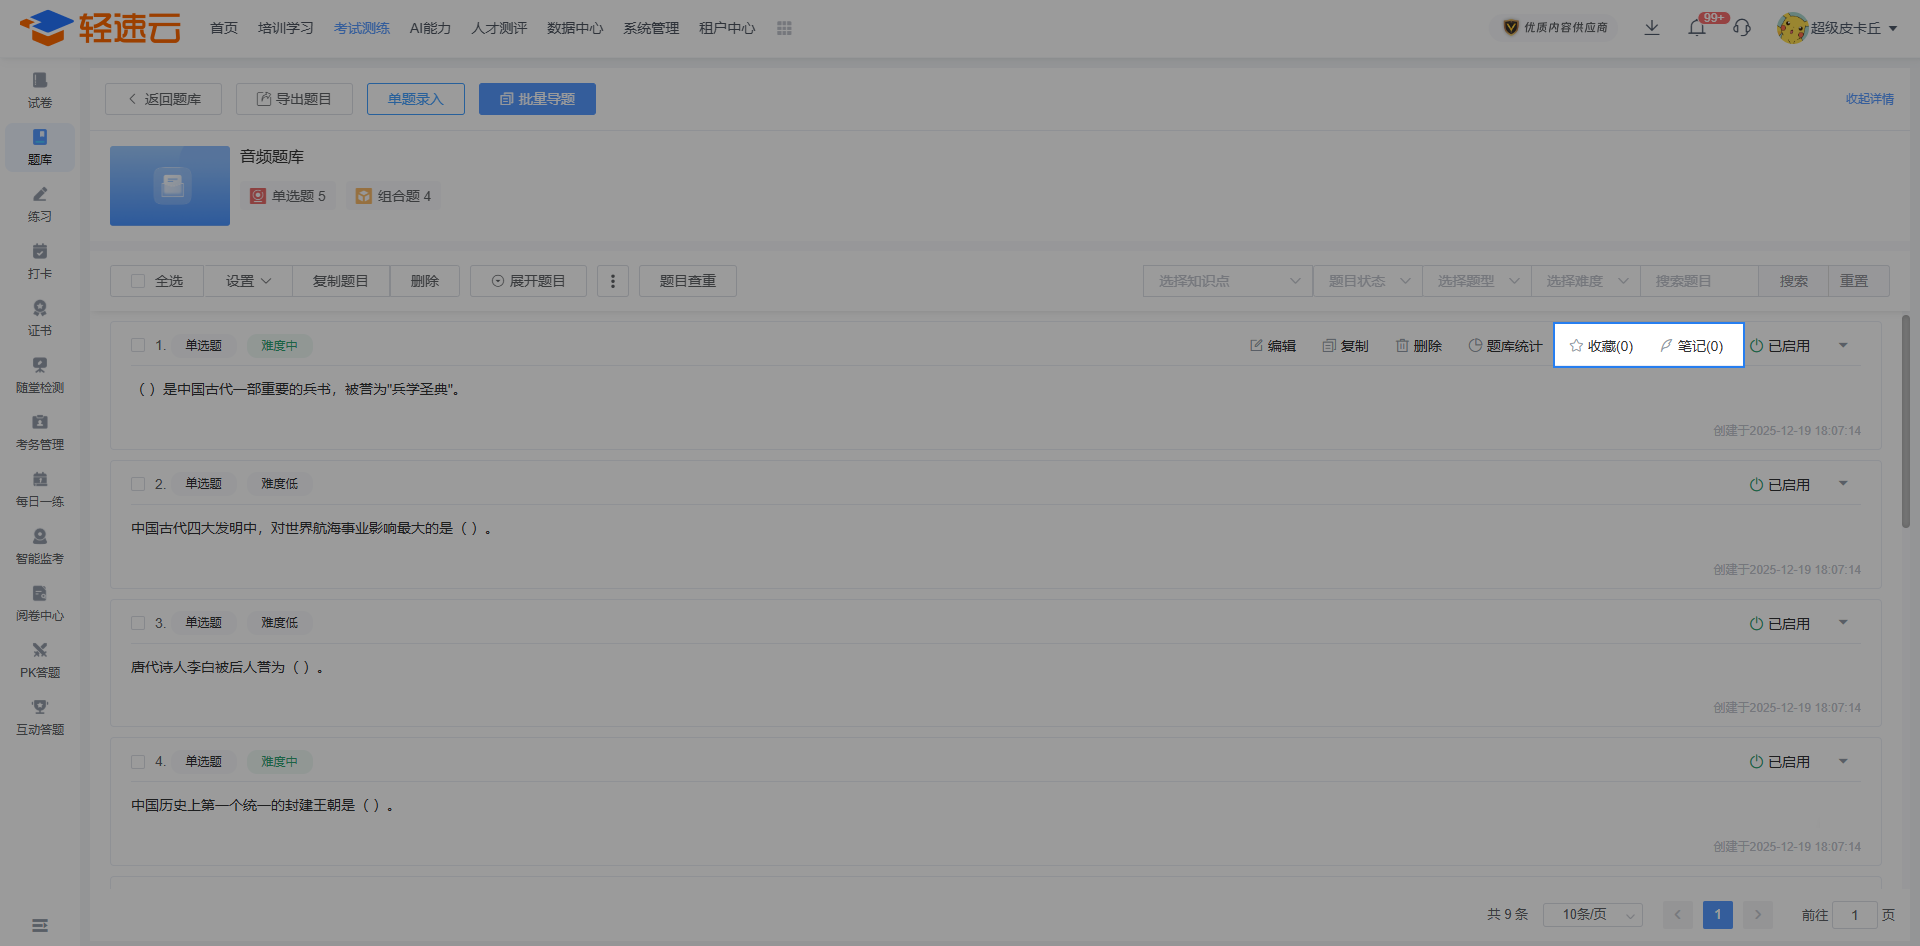Click the customer service headset icon
This screenshot has width=1920, height=946.
pyautogui.click(x=1742, y=28)
